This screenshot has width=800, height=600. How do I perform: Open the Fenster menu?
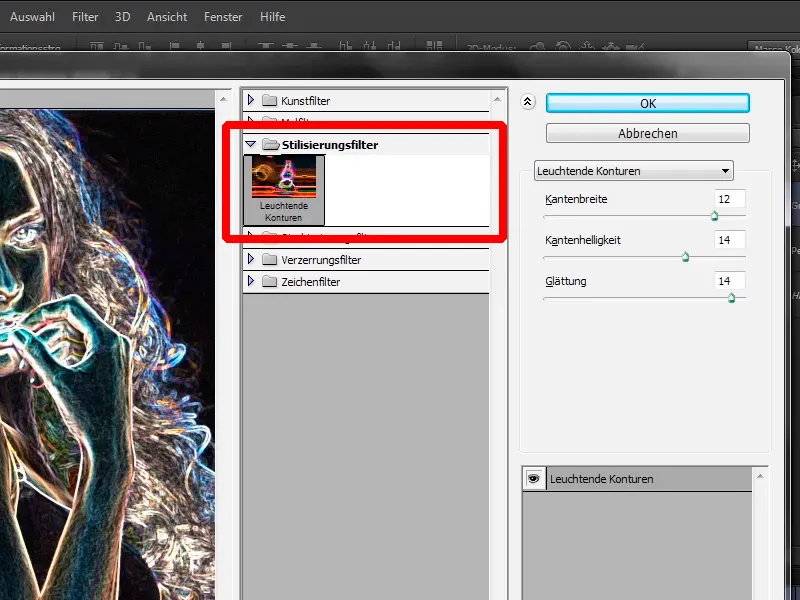click(x=223, y=17)
